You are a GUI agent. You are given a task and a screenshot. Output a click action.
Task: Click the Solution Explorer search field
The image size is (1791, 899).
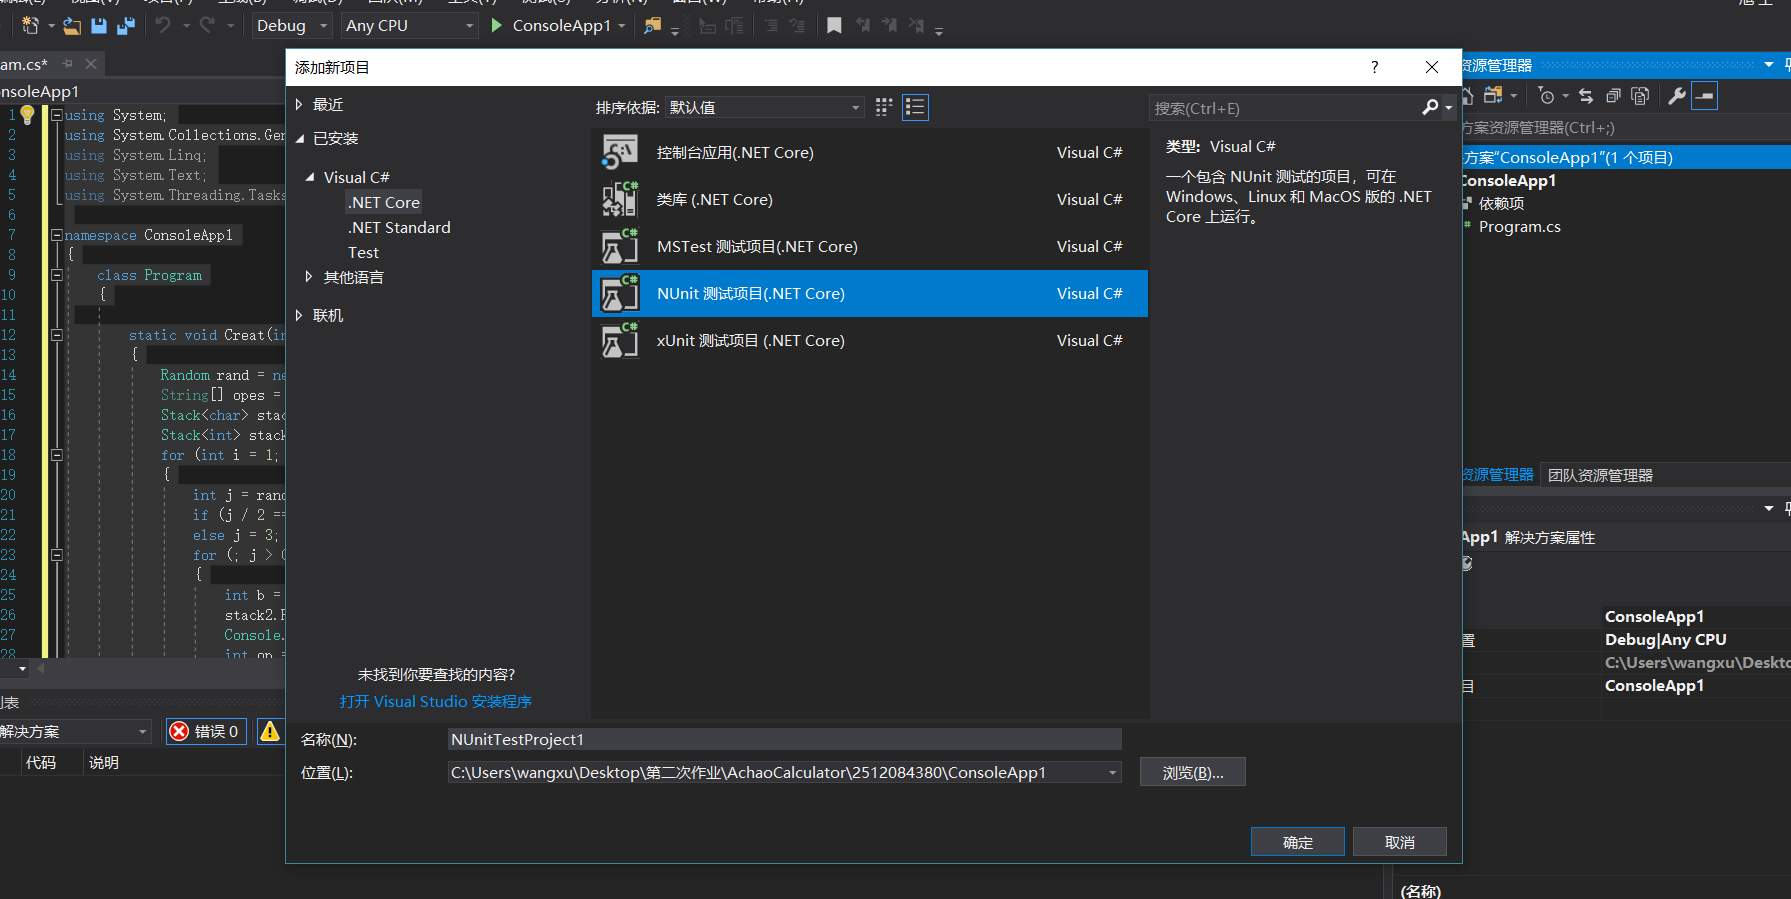click(1625, 128)
